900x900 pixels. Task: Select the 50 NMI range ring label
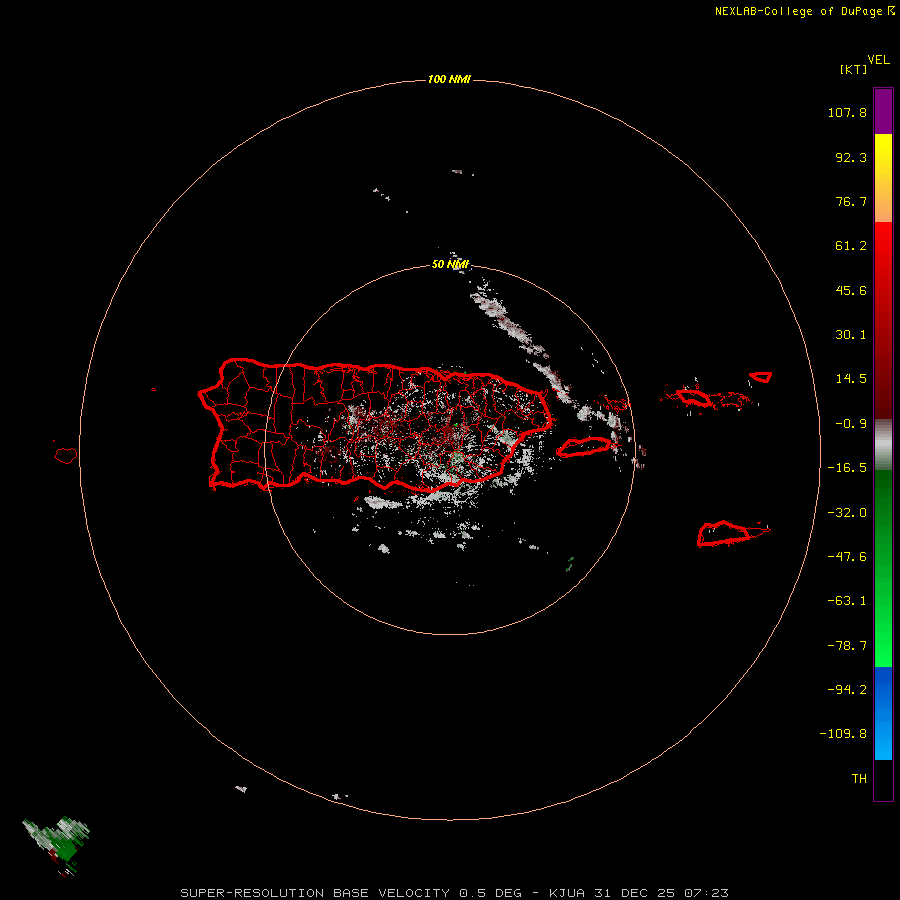(x=450, y=264)
